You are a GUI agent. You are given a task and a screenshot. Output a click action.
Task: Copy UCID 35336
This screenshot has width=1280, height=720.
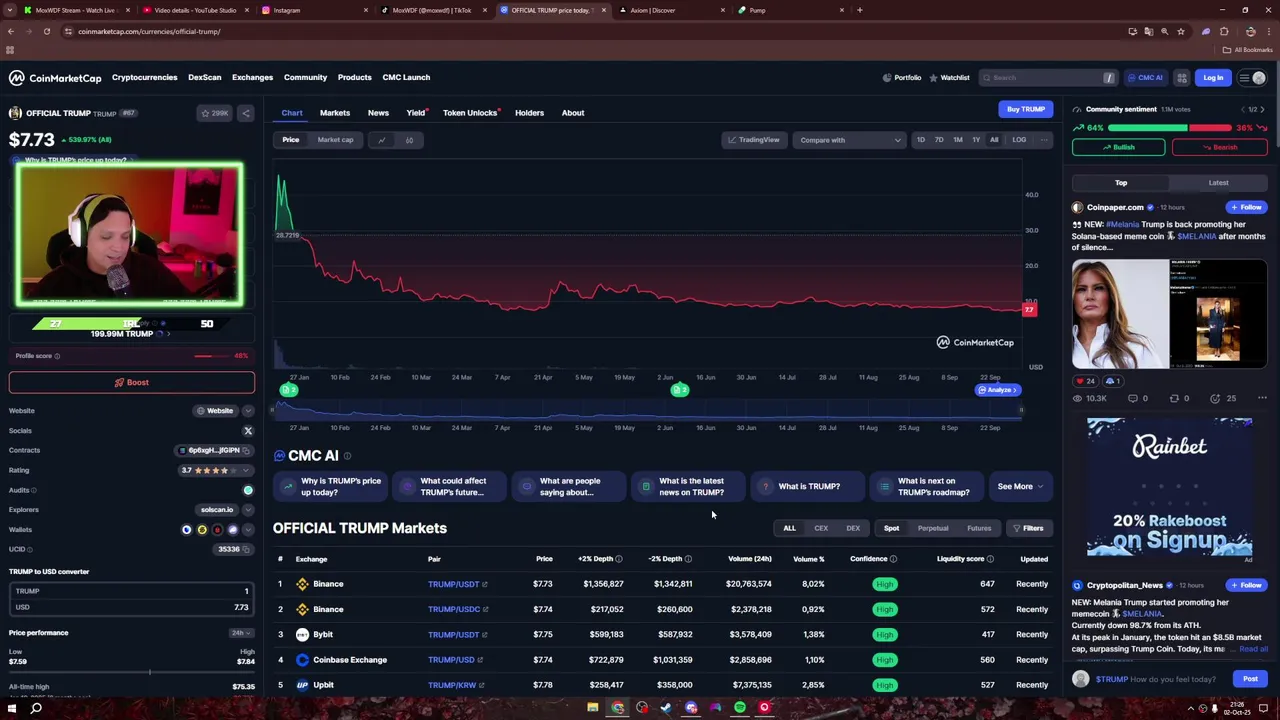tap(248, 549)
